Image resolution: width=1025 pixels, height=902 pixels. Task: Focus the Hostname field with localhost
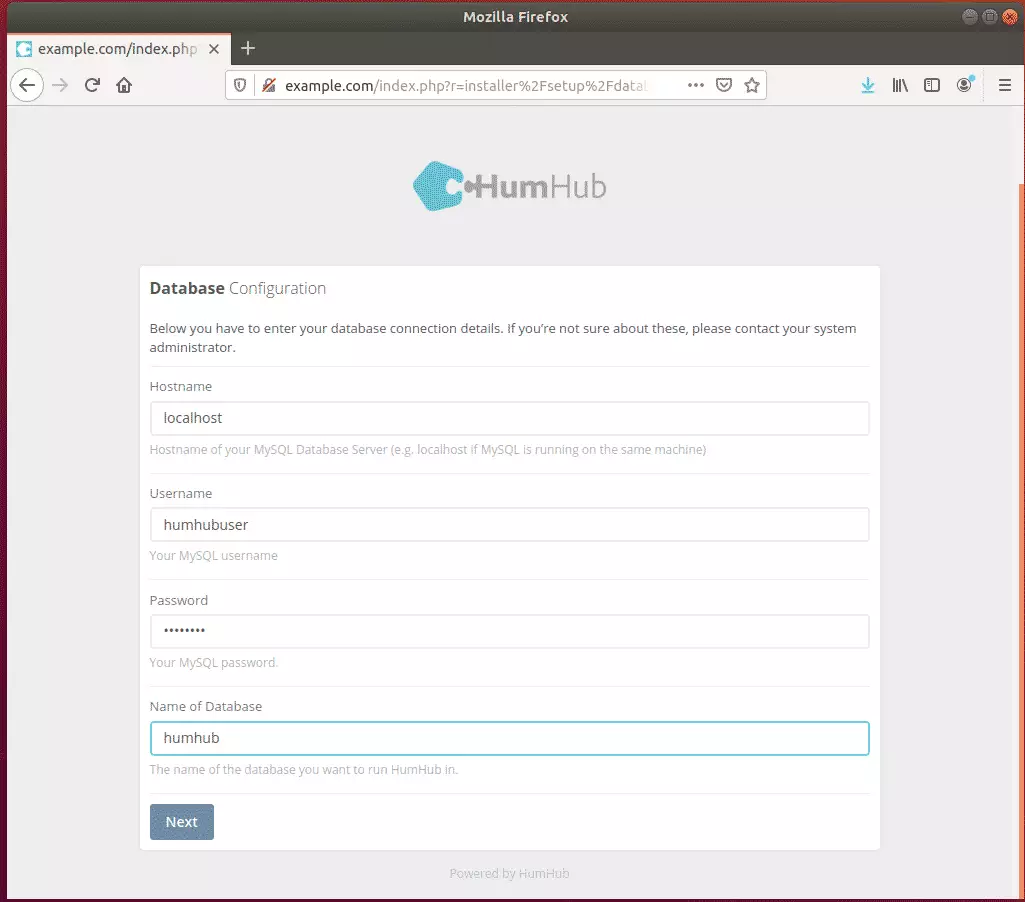click(x=509, y=418)
